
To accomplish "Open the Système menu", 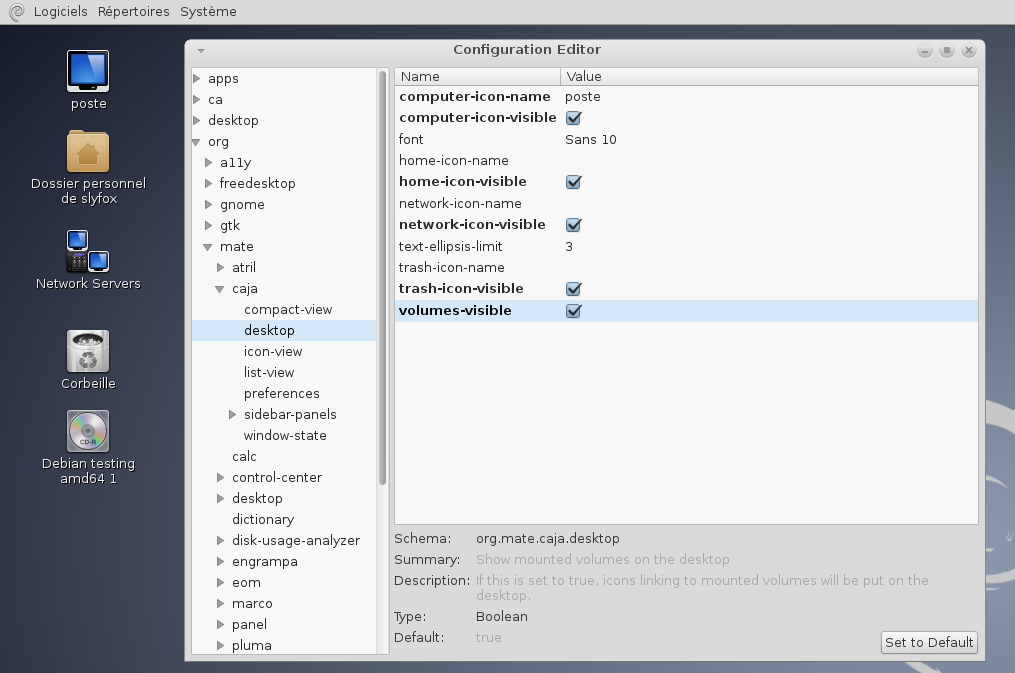I will (208, 12).
